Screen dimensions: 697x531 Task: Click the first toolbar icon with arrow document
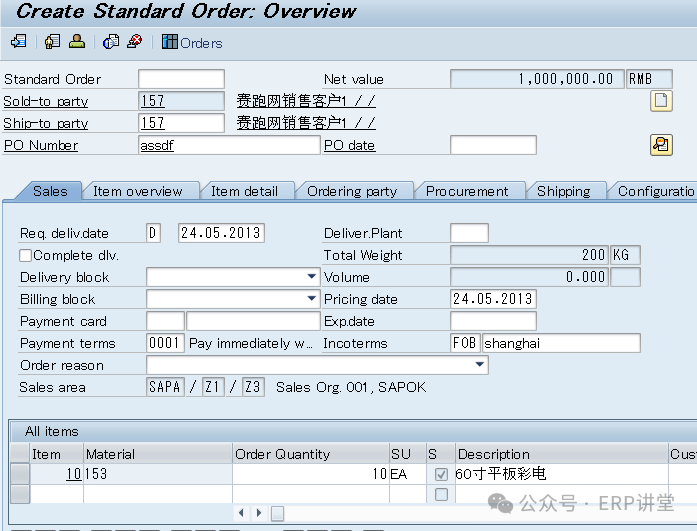[18, 42]
